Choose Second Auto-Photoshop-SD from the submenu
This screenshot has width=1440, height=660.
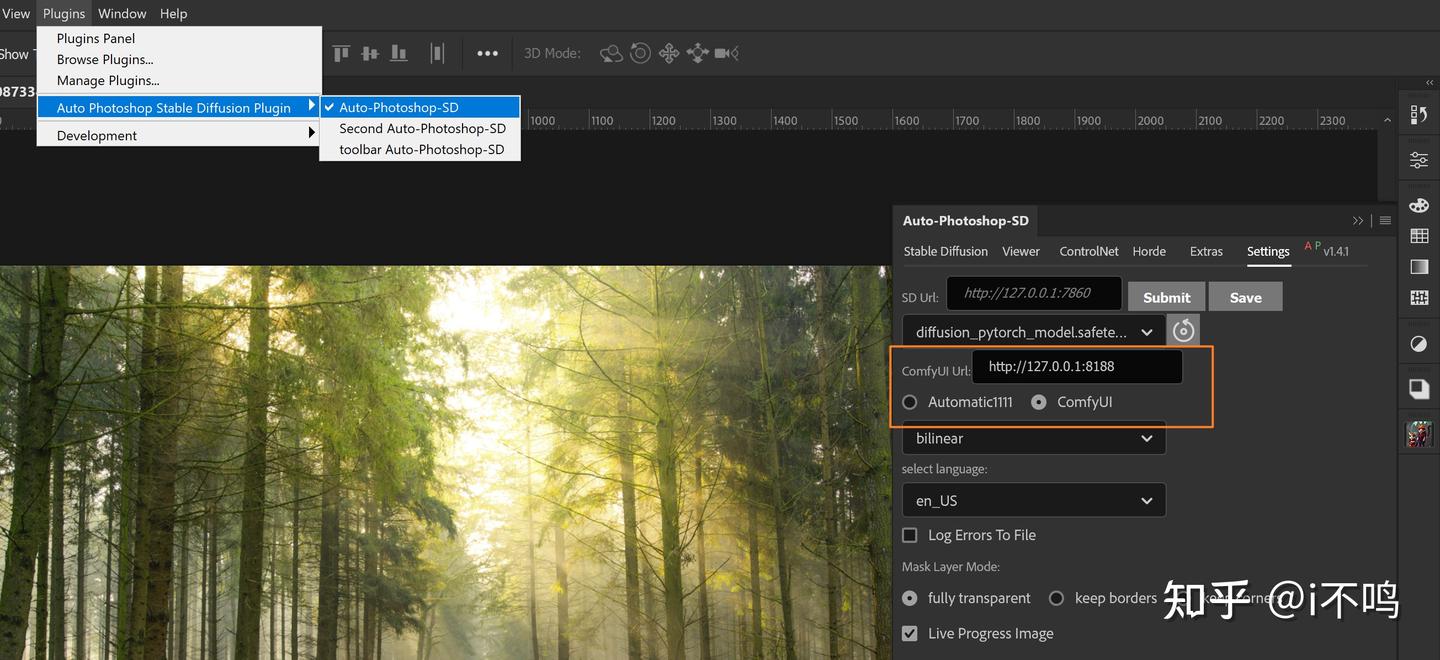(422, 128)
